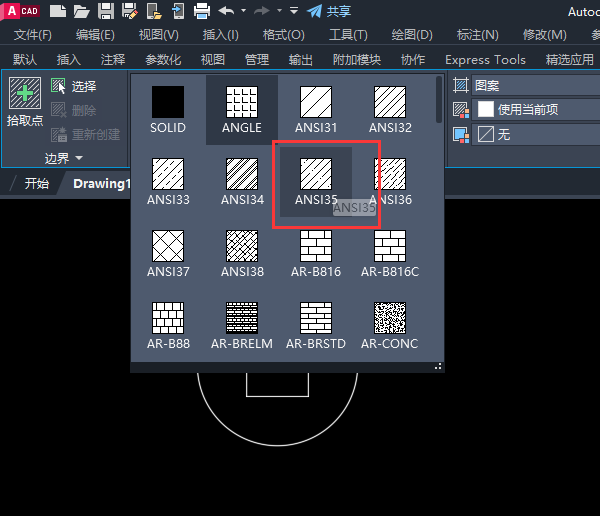Select the ANSI37 crosshatch pattern
This screenshot has width=600, height=516.
click(x=168, y=246)
